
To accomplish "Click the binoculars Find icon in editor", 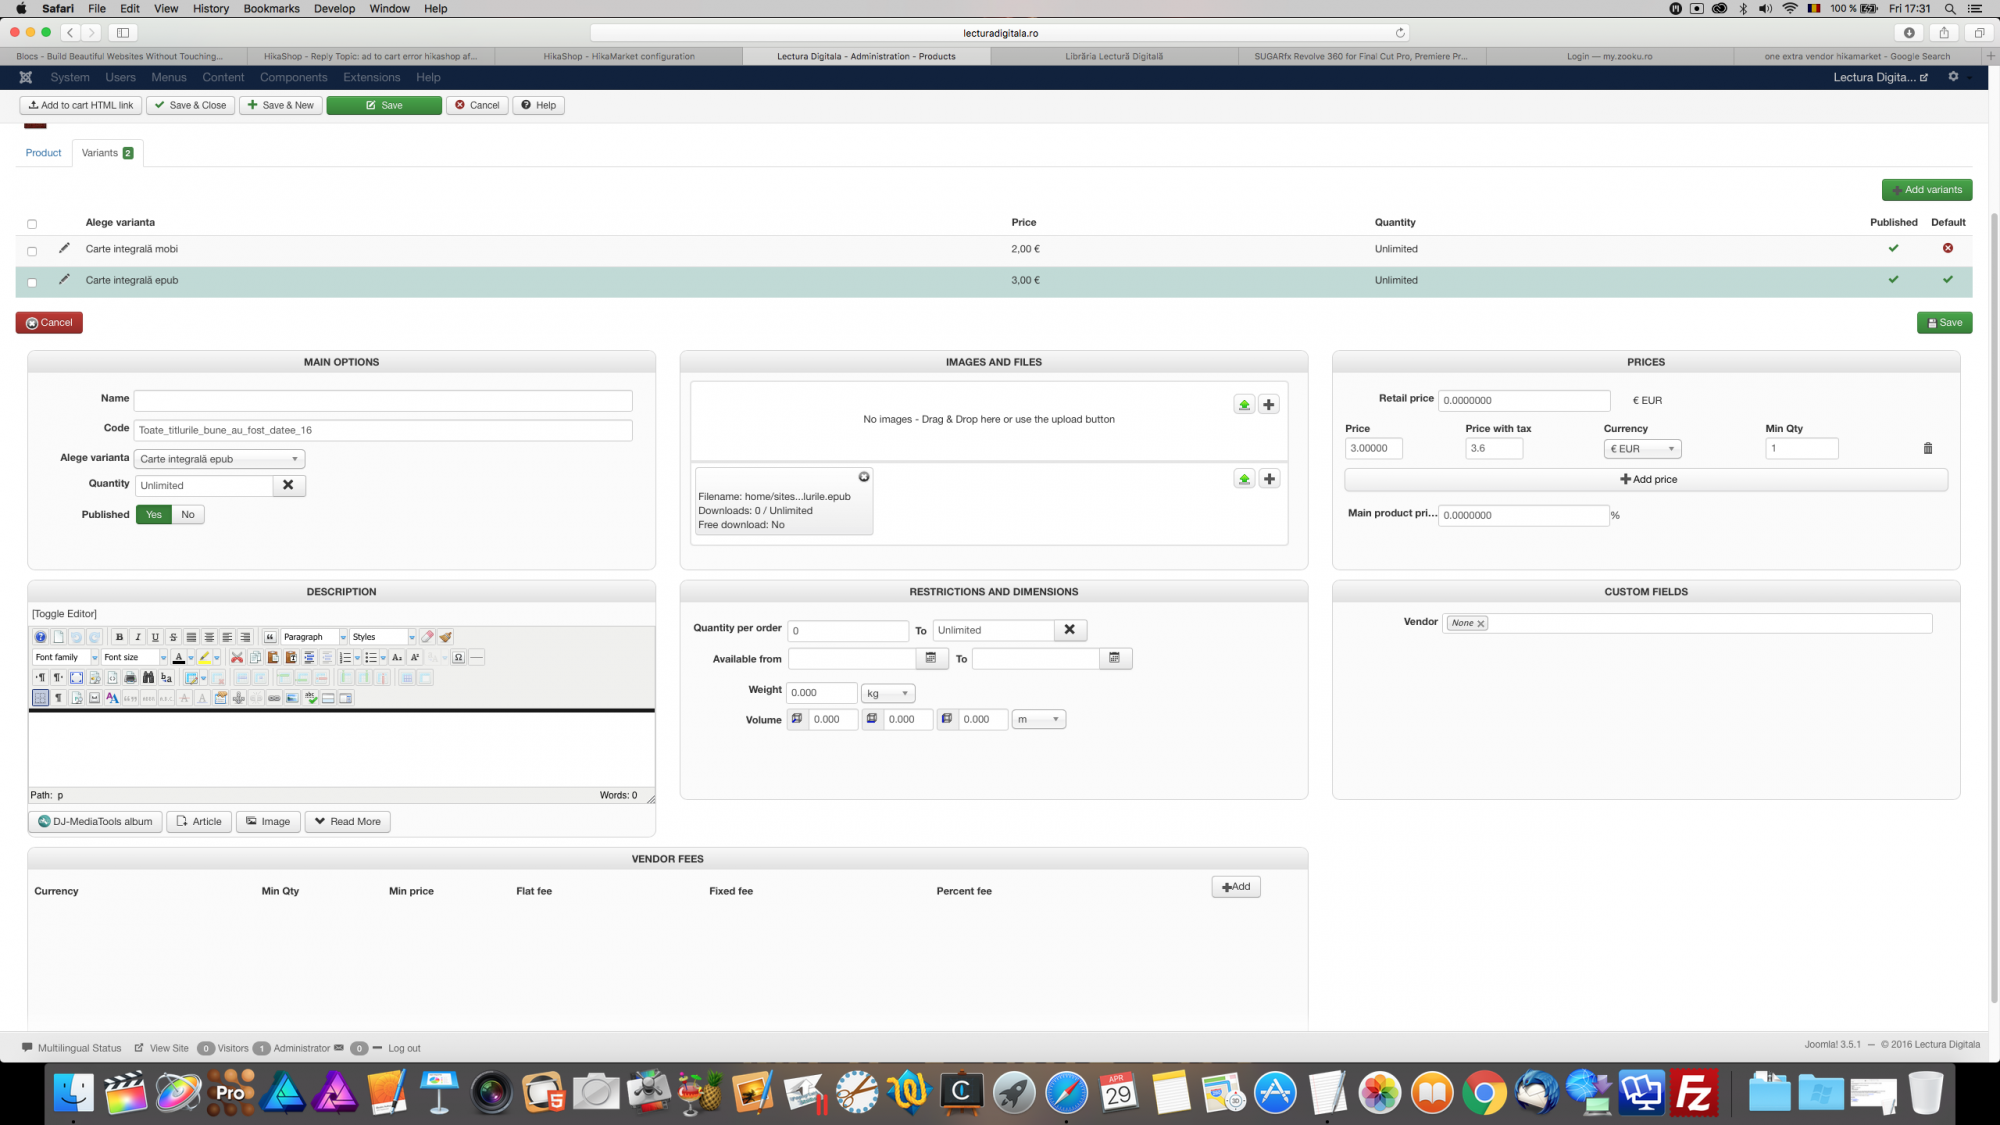I will point(148,678).
